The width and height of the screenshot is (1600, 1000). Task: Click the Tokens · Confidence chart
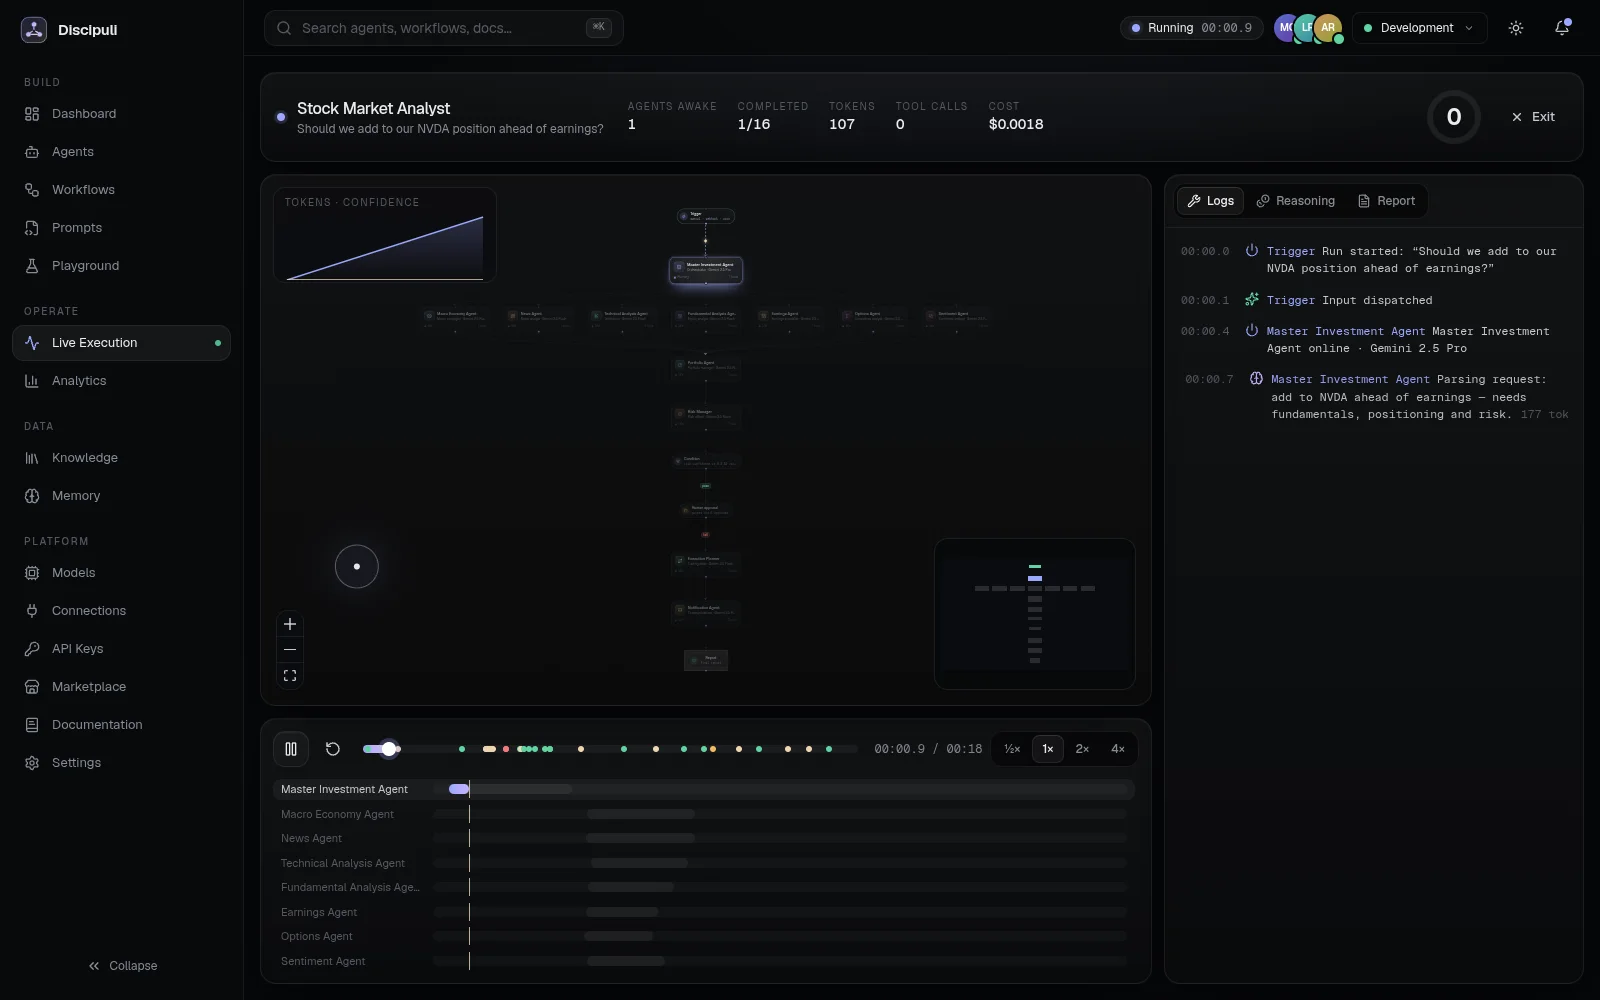click(385, 235)
